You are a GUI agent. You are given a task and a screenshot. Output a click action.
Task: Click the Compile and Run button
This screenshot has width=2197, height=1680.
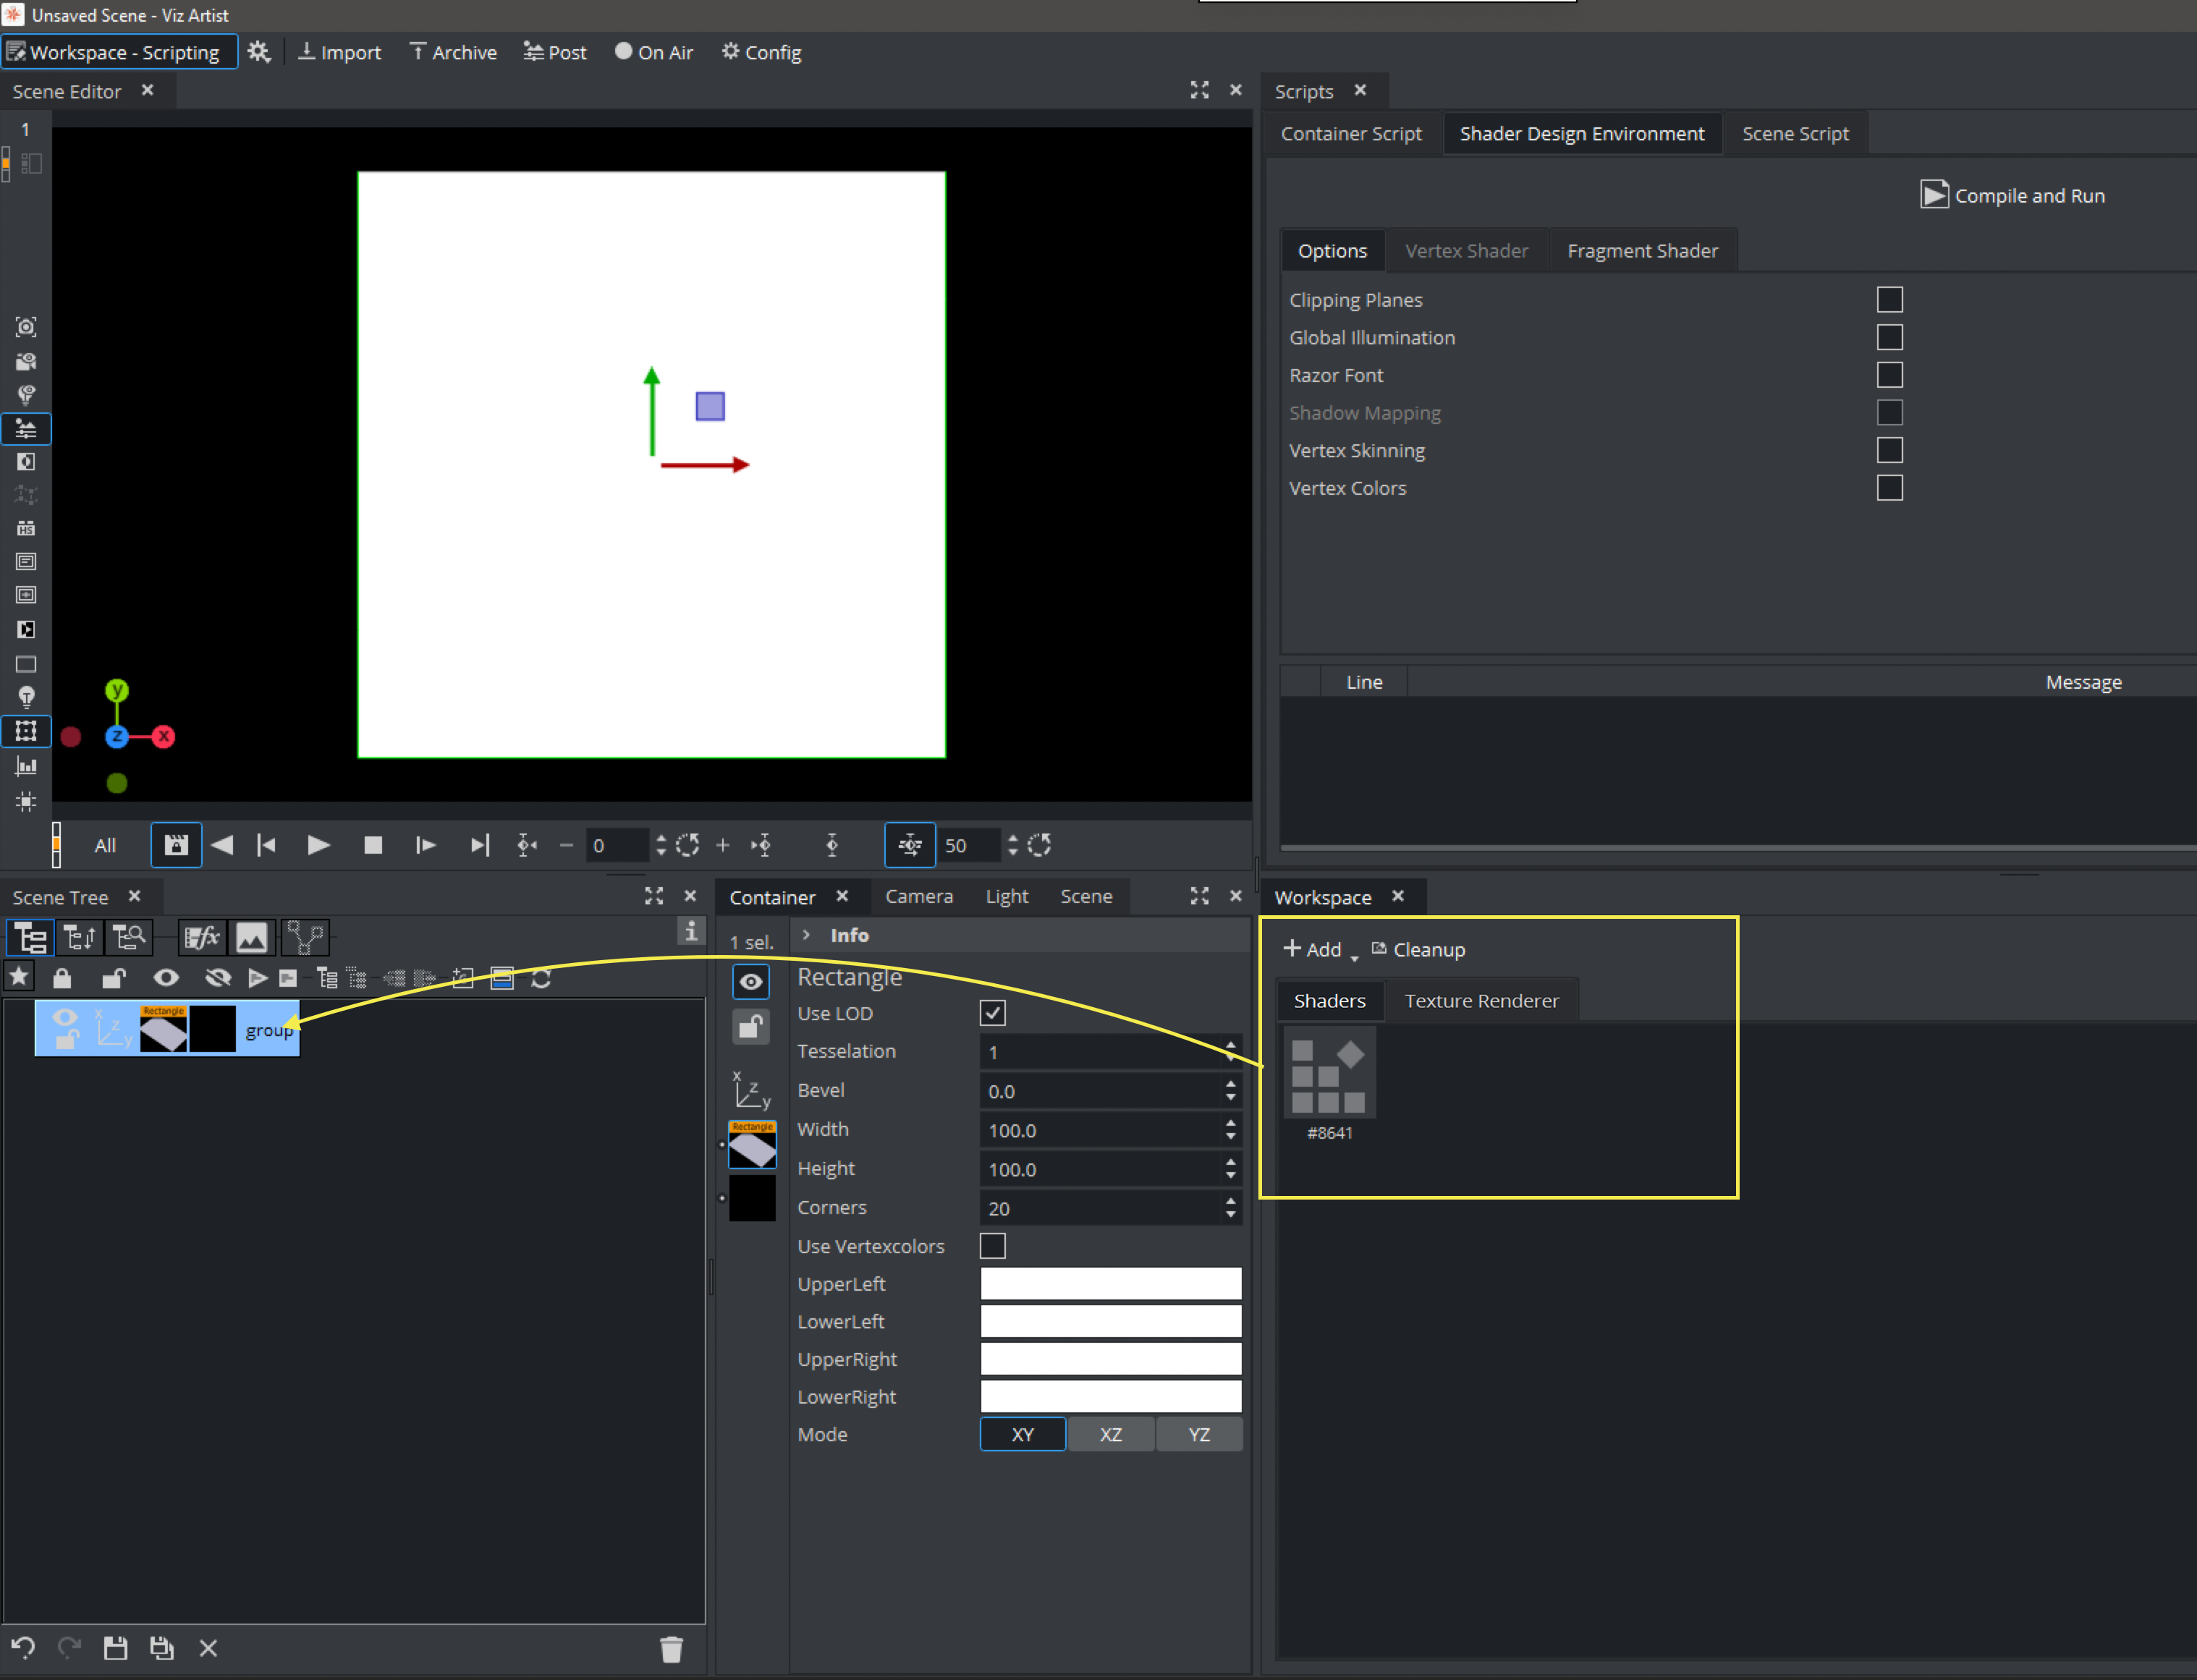click(x=2017, y=194)
